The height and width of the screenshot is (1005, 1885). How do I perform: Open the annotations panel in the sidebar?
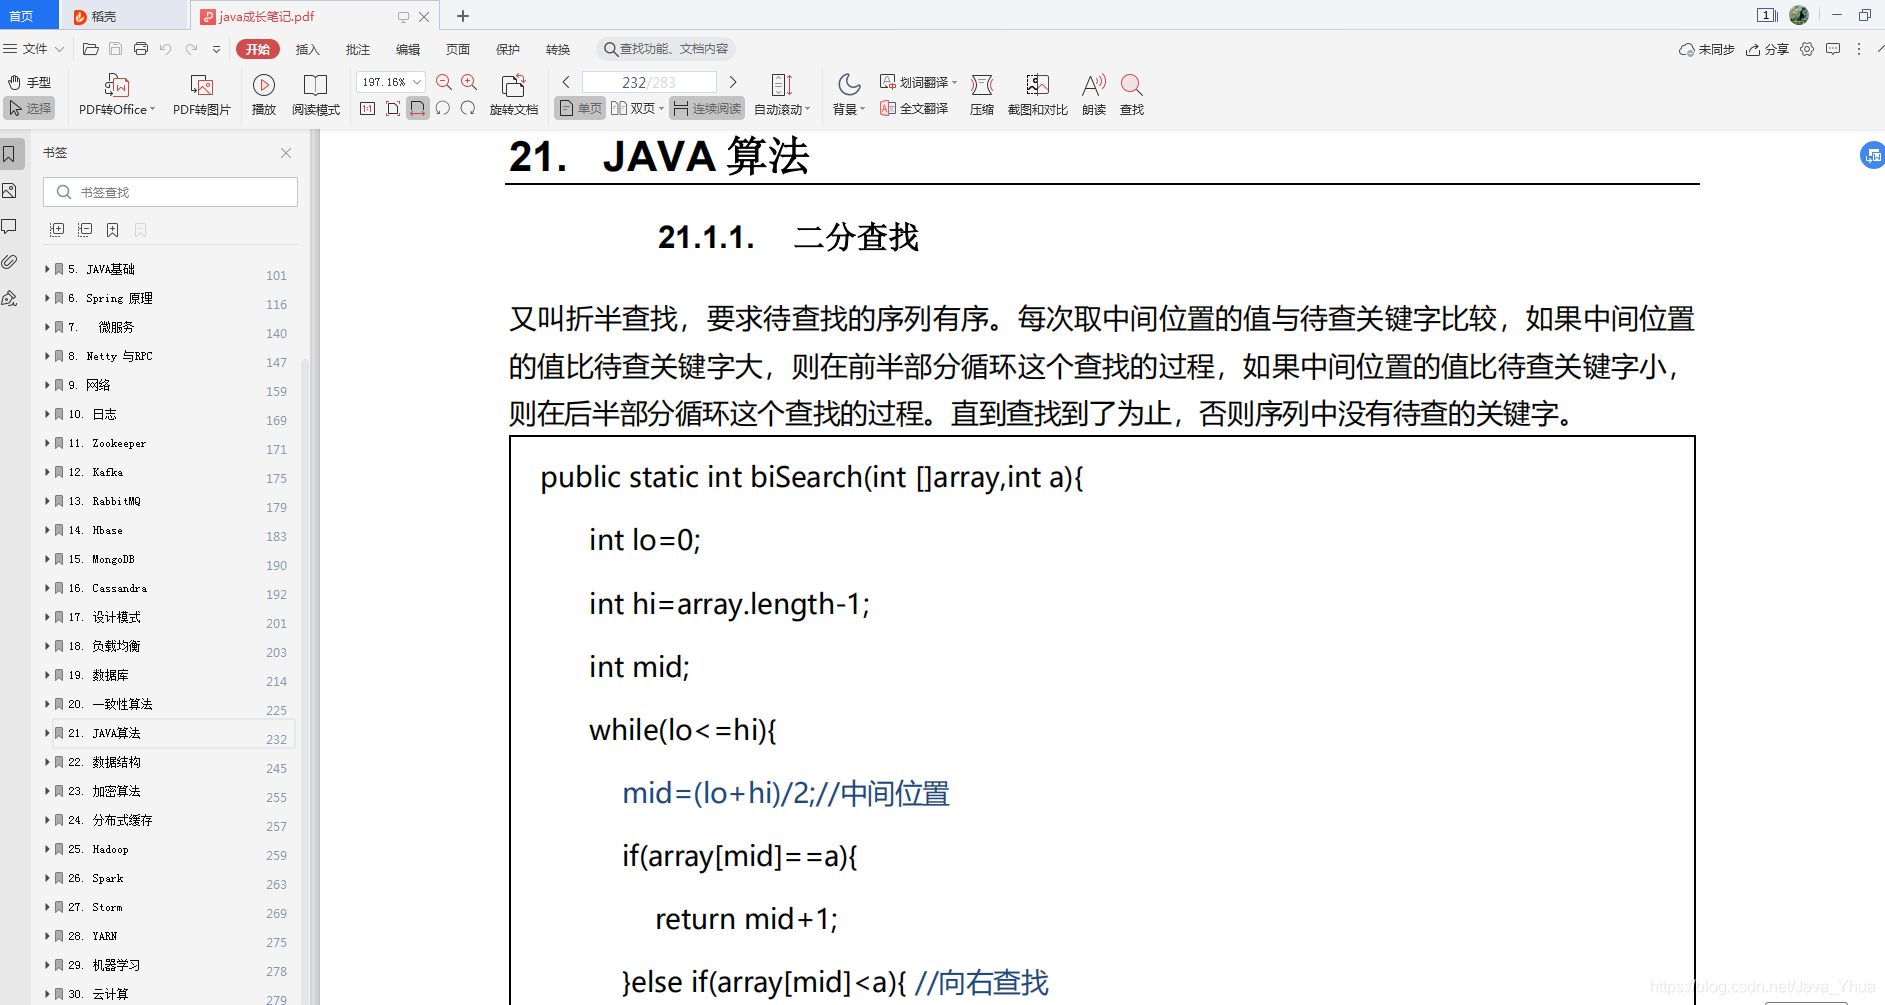click(10, 226)
